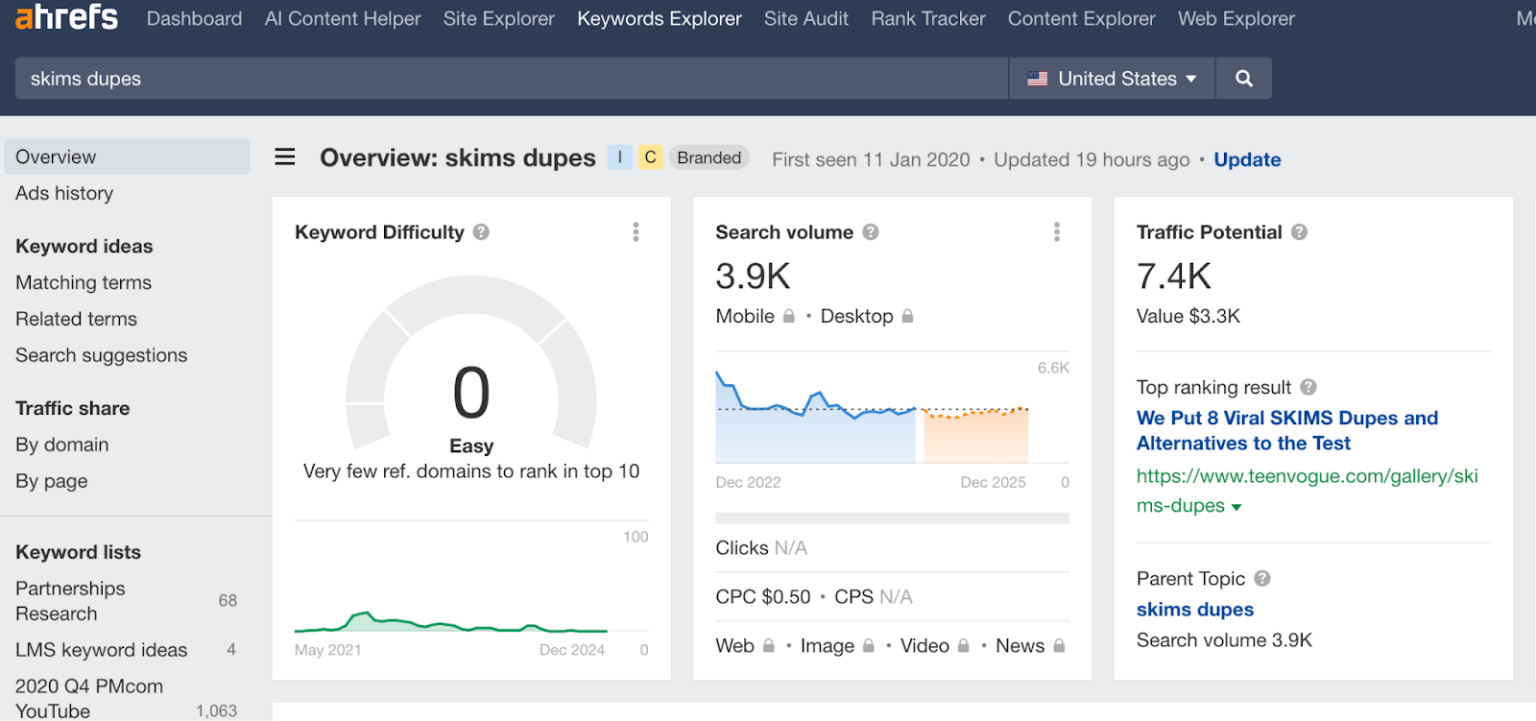Open the Search volume kebab menu
Screen dimensions: 1536x721
coord(1057,231)
